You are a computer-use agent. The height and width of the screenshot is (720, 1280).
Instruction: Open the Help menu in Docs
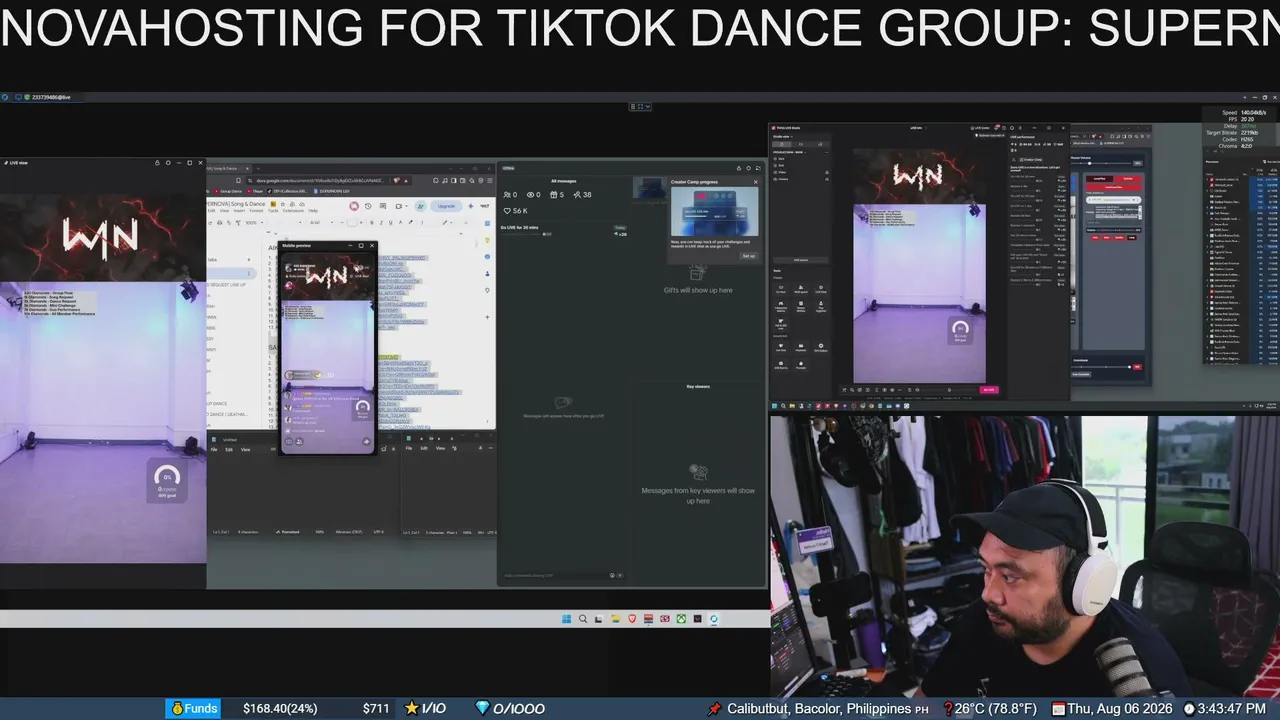(311, 211)
